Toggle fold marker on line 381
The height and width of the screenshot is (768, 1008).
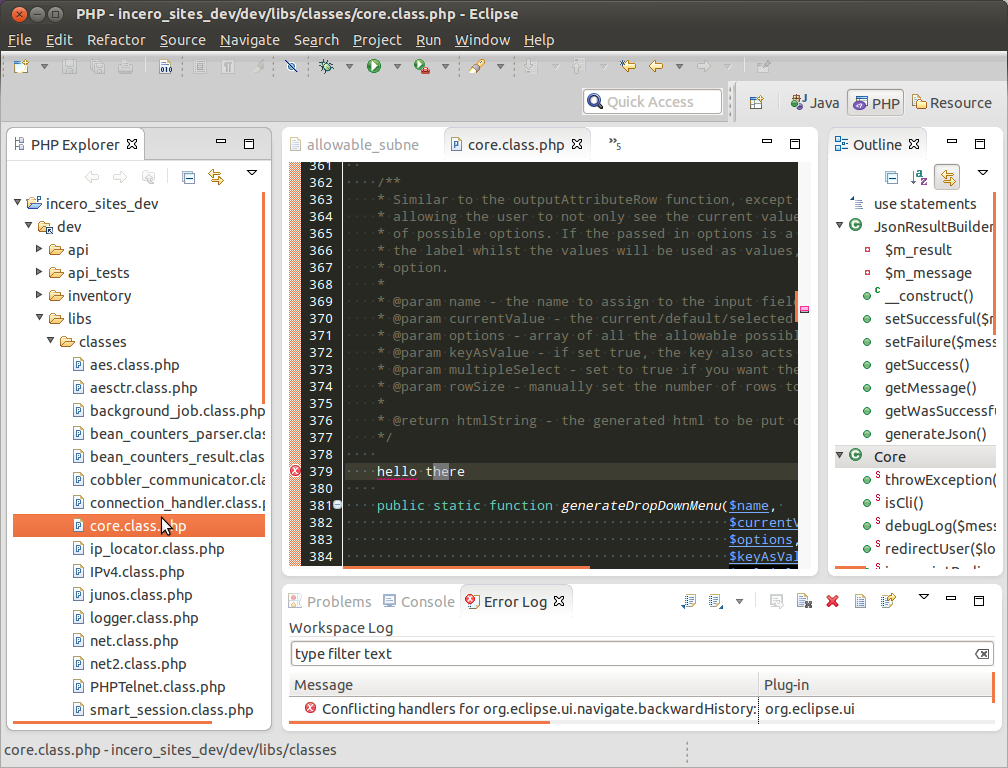pos(338,506)
